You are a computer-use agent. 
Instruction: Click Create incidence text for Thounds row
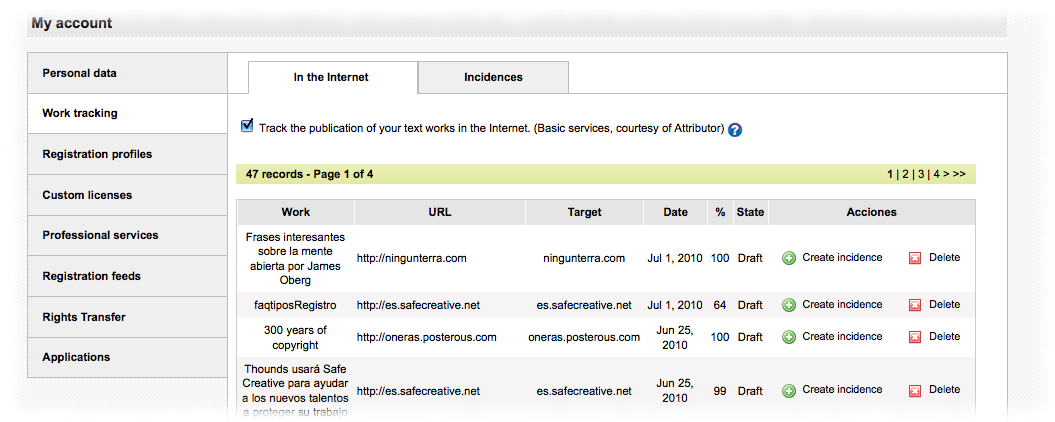point(842,389)
